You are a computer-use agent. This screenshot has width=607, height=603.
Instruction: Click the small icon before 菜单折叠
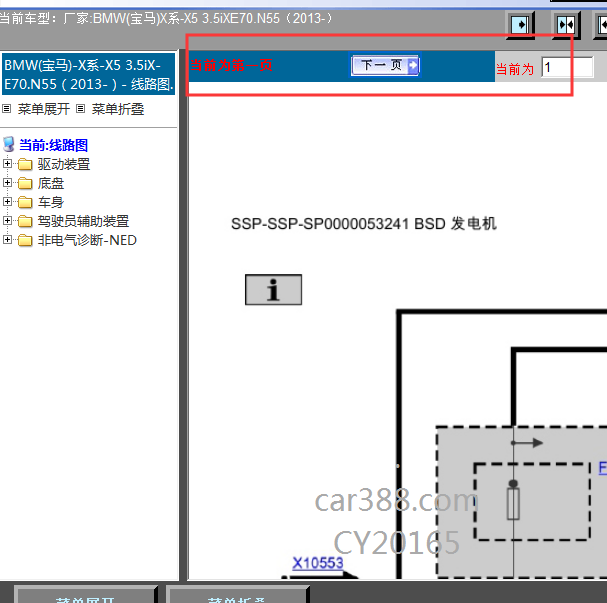(x=80, y=109)
